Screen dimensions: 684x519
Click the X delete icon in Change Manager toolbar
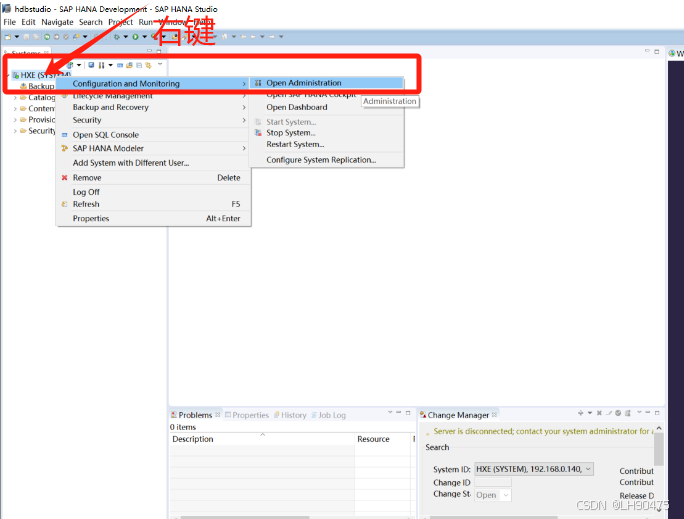pos(599,413)
